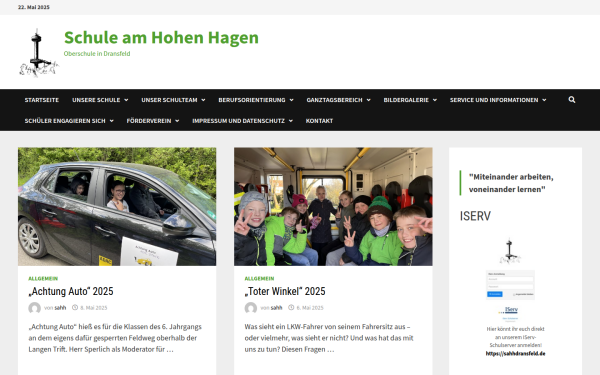Open Impressum und Datenschutz menu item
This screenshot has width=600, height=375.
point(238,121)
